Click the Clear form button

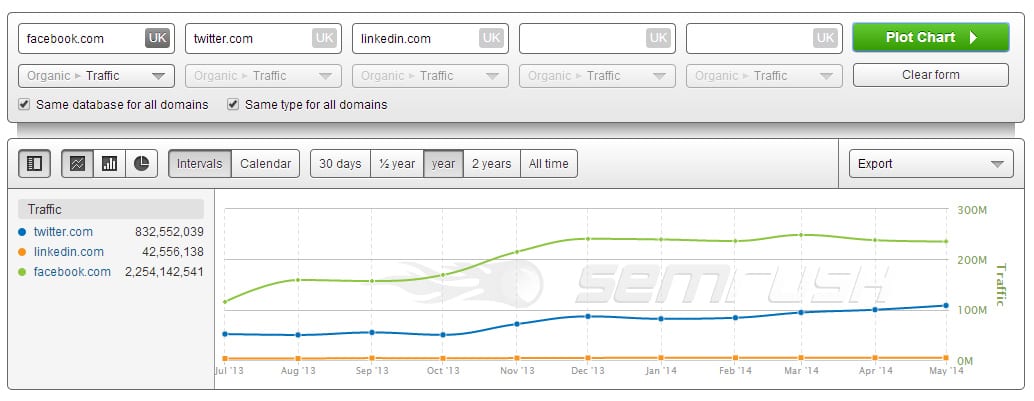(930, 75)
